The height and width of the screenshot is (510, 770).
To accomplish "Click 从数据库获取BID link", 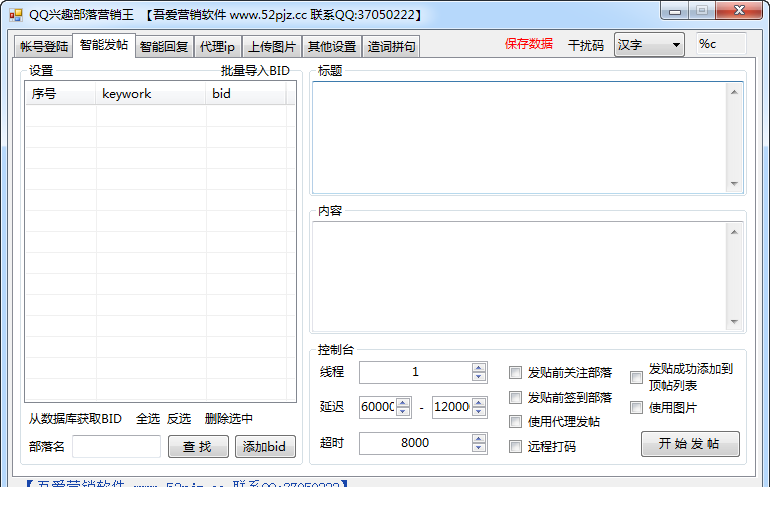I will (x=75, y=419).
